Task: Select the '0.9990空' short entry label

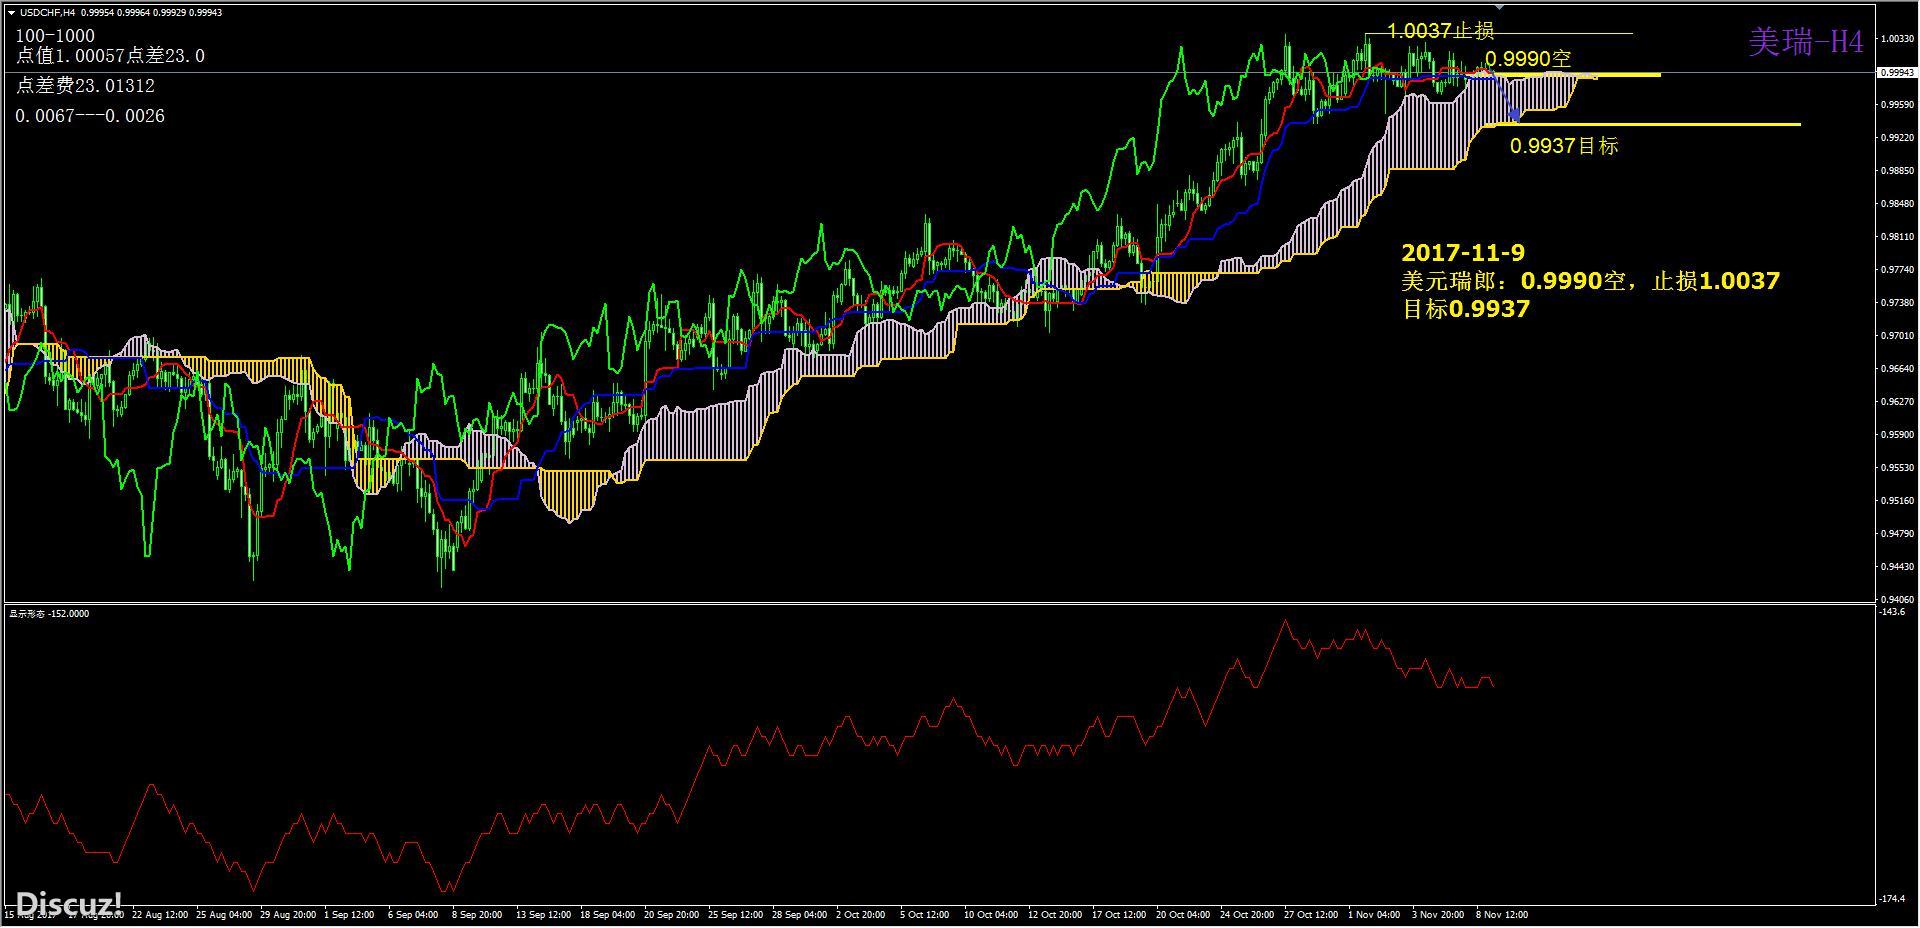Action: [x=1528, y=59]
